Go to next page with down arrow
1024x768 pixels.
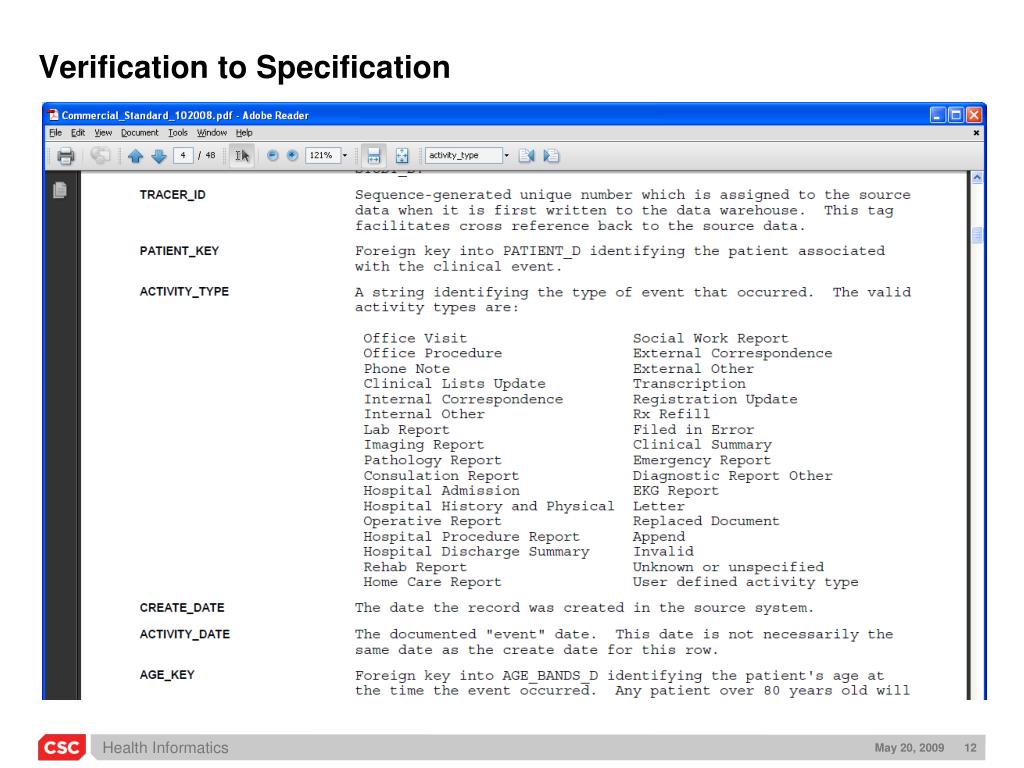pyautogui.click(x=159, y=156)
